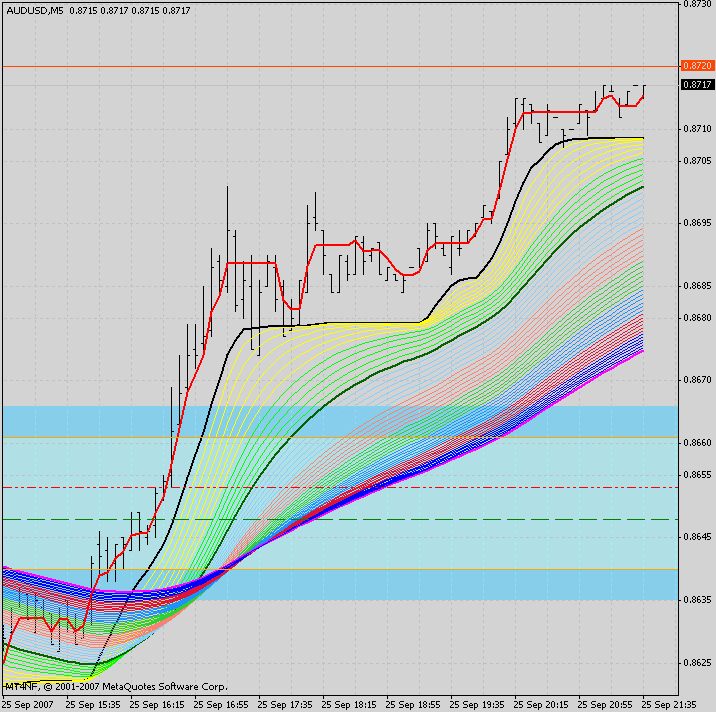Click the black 0.8717 current price tag
The width and height of the screenshot is (716, 712).
click(x=697, y=85)
